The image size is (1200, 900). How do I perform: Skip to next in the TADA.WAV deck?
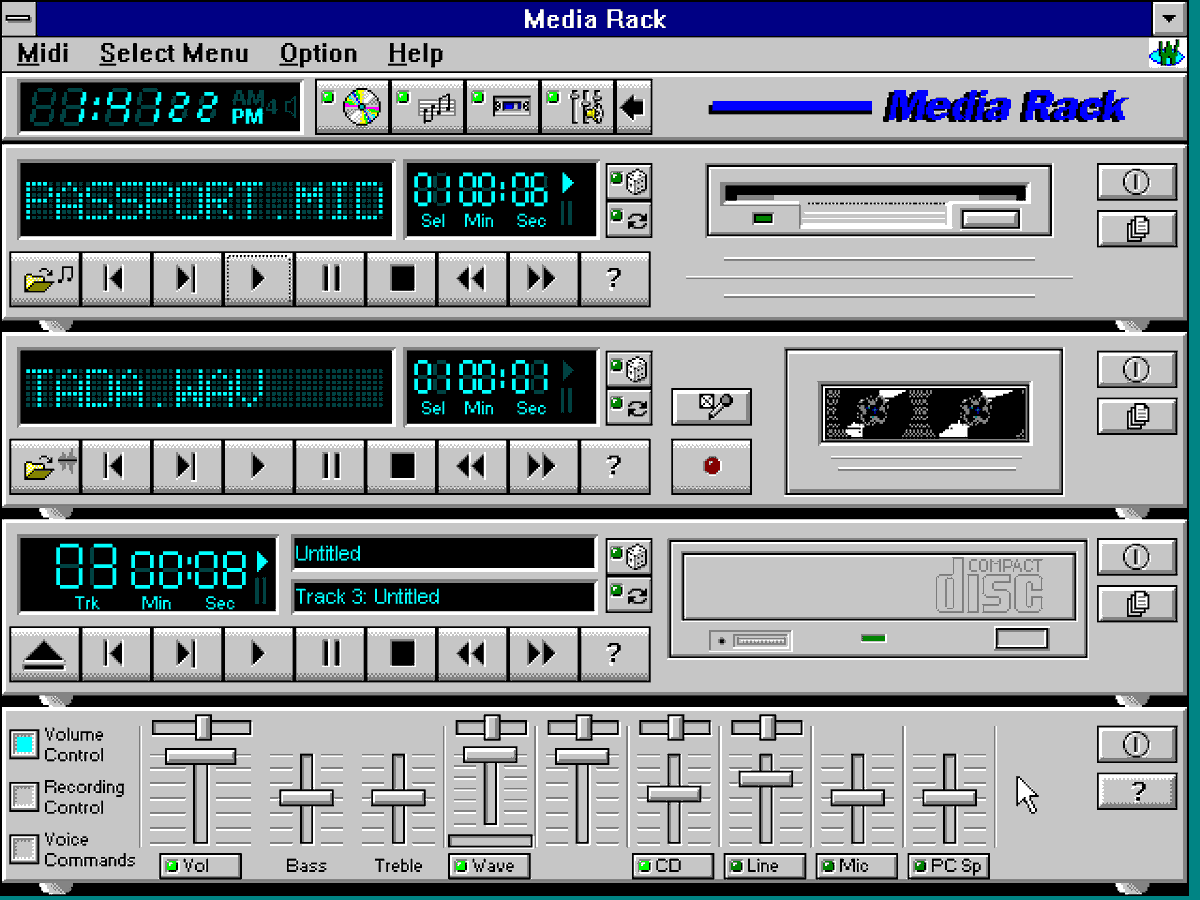[x=187, y=466]
